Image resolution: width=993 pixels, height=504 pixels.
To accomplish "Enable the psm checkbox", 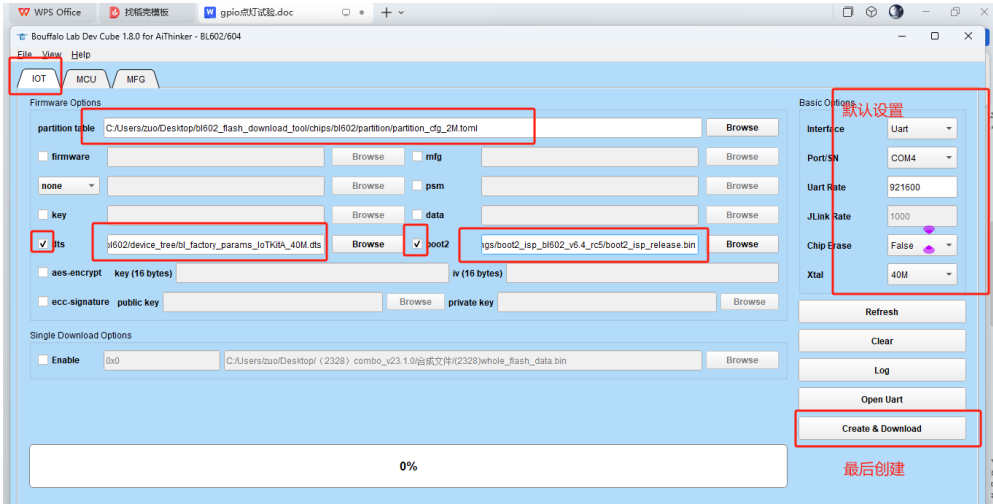I will [417, 186].
